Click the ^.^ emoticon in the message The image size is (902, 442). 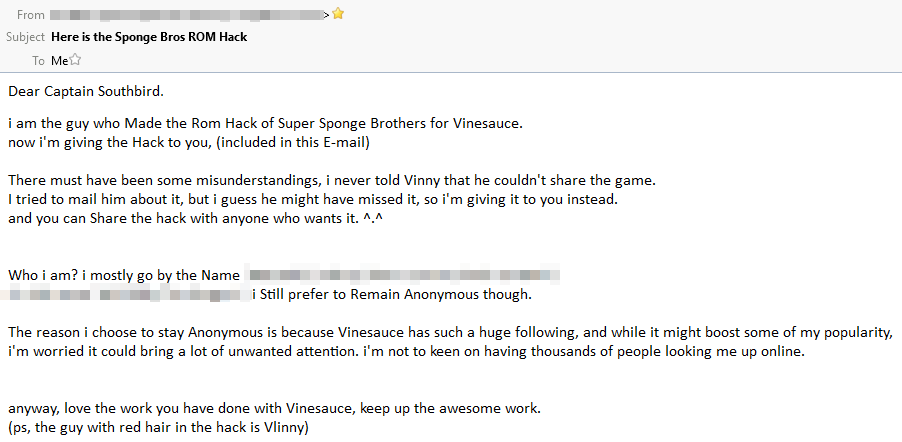pyautogui.click(x=373, y=219)
